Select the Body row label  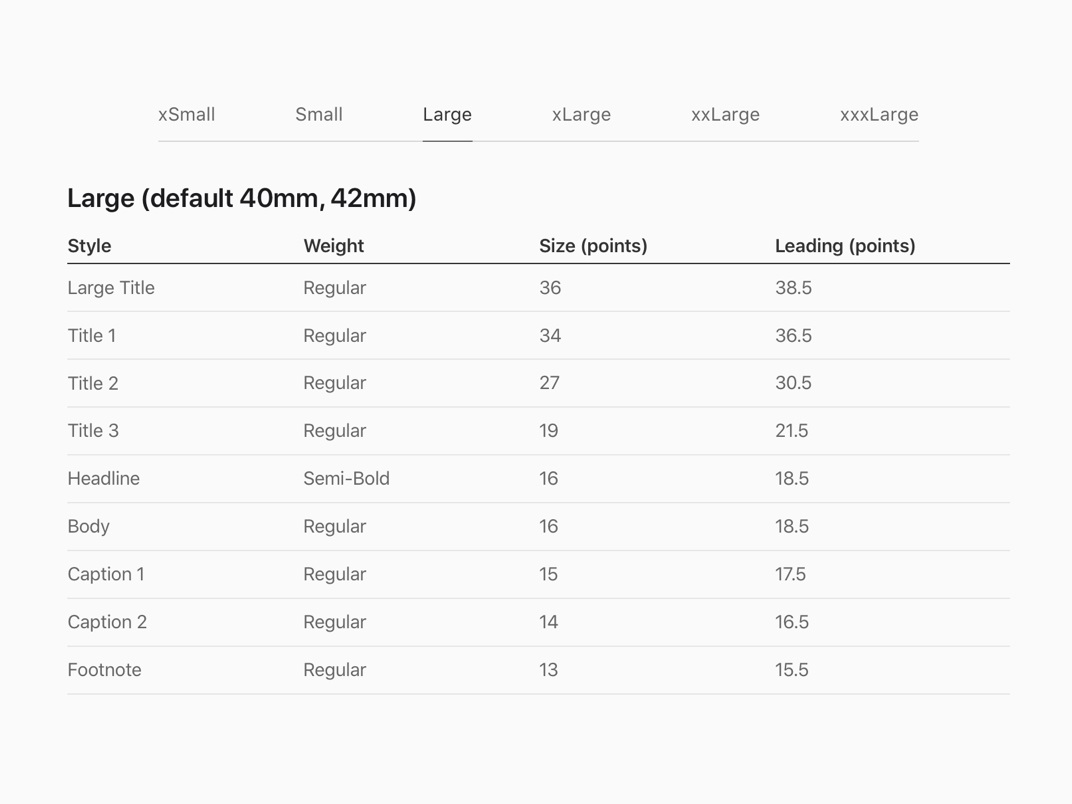pos(89,527)
